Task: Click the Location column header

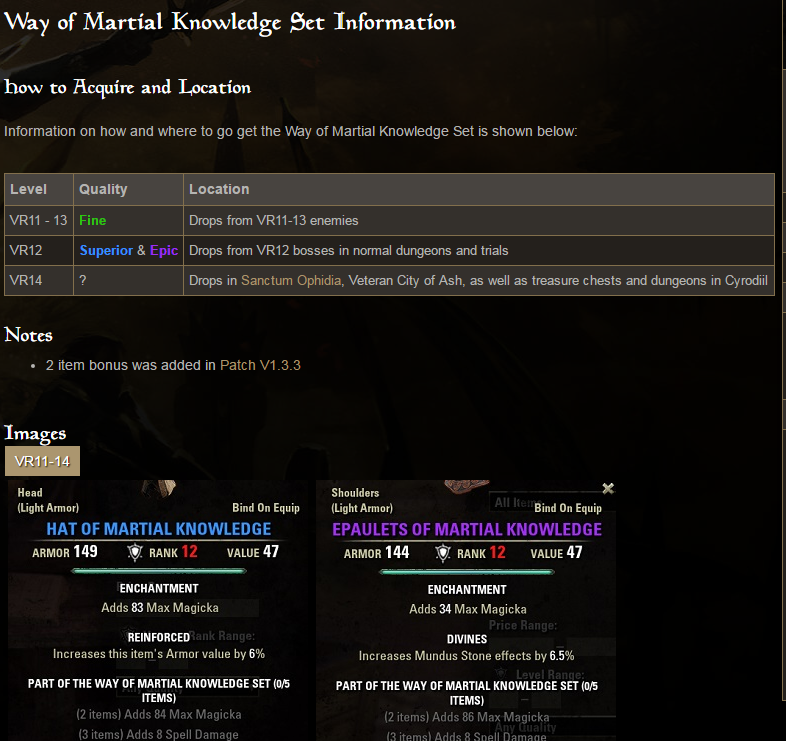Action: pos(219,189)
